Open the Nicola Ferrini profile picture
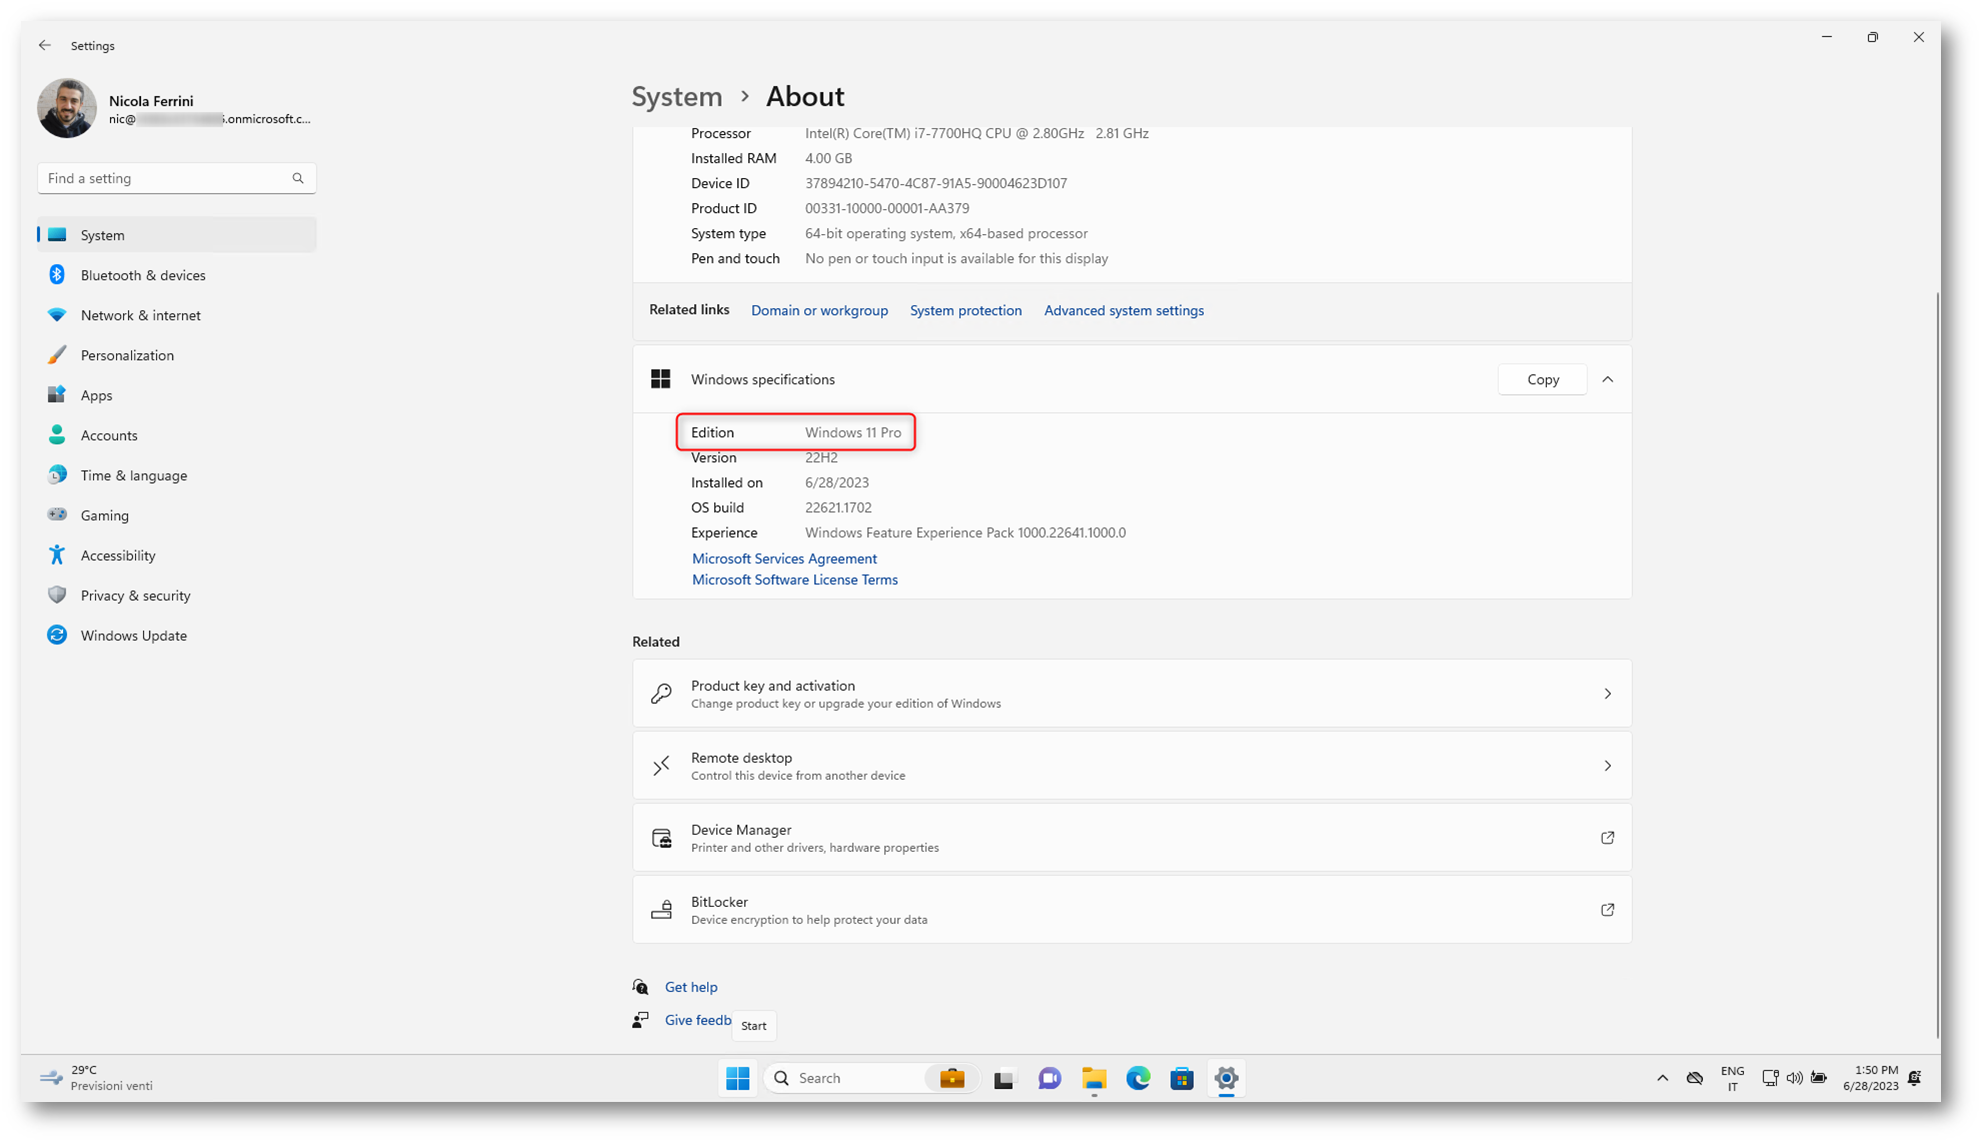This screenshot has width=1983, height=1144. coord(67,108)
